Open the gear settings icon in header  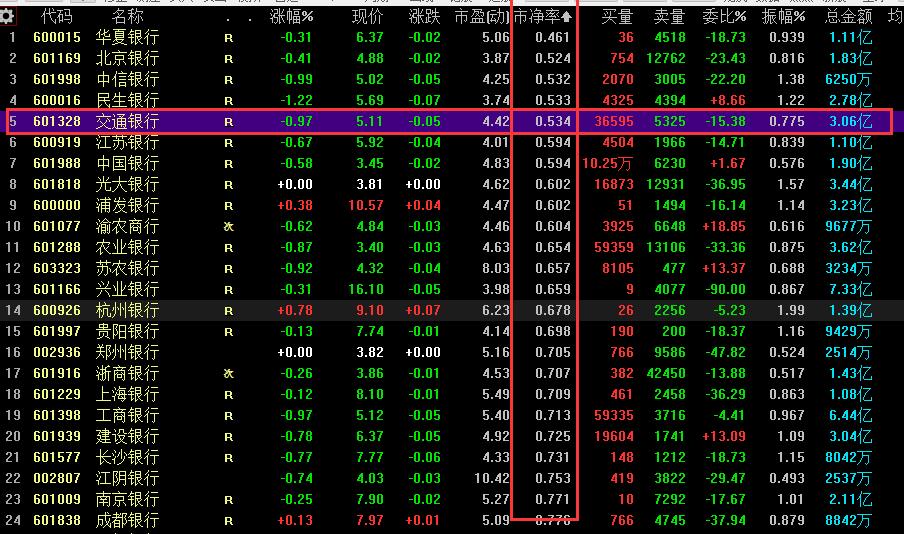(7, 16)
